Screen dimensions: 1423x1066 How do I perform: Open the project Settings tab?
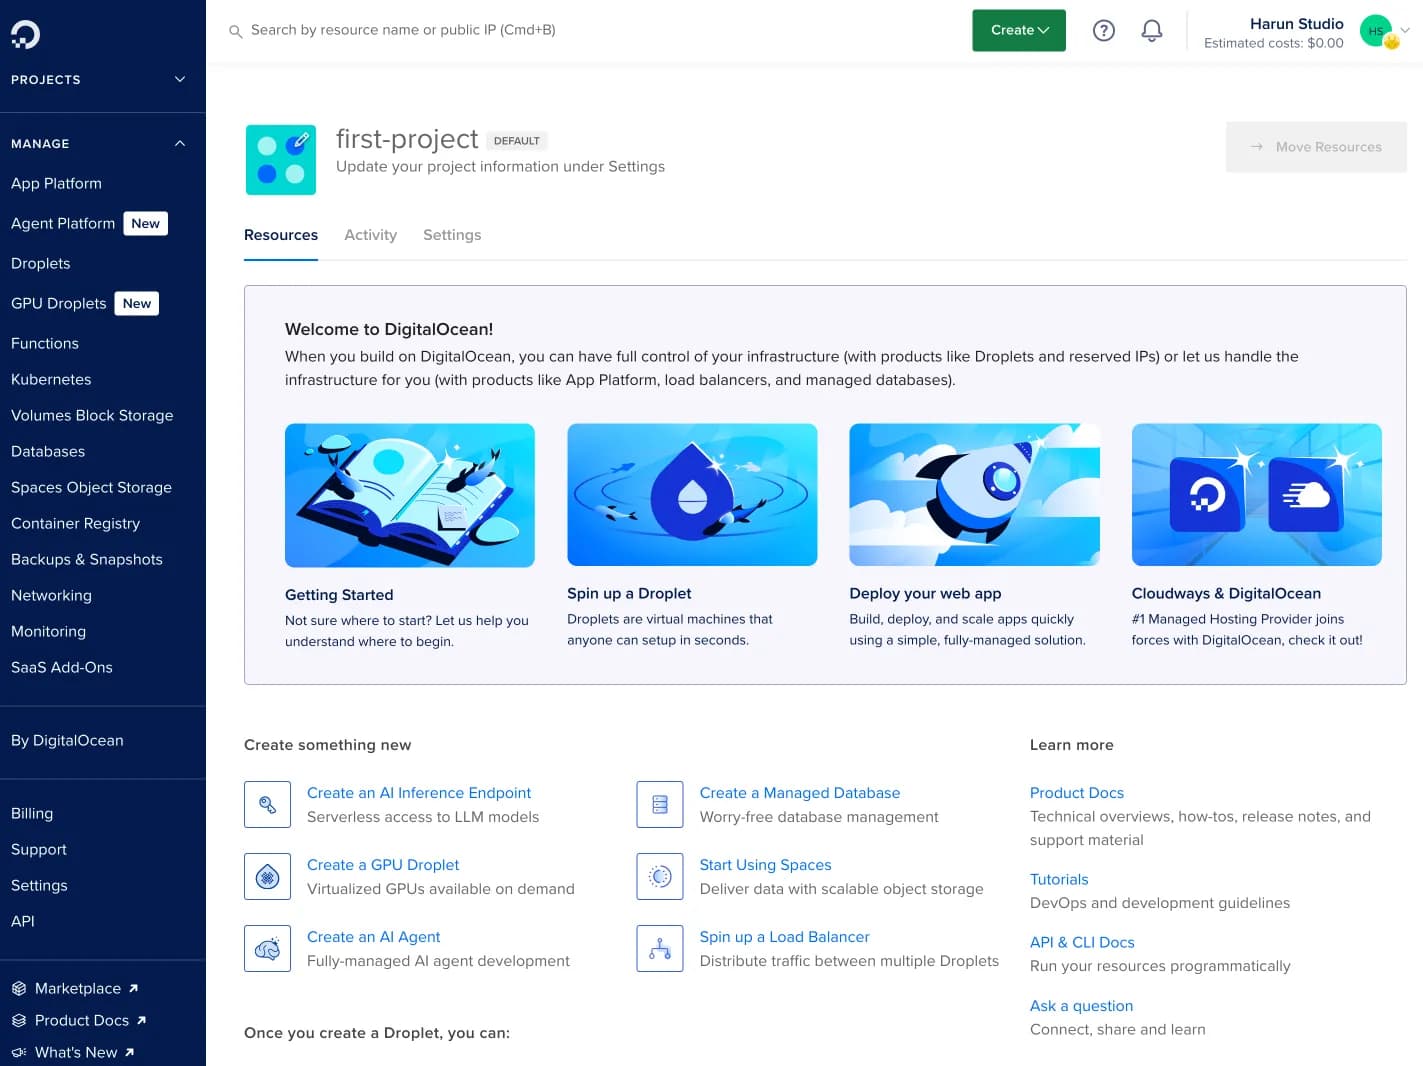pos(452,235)
